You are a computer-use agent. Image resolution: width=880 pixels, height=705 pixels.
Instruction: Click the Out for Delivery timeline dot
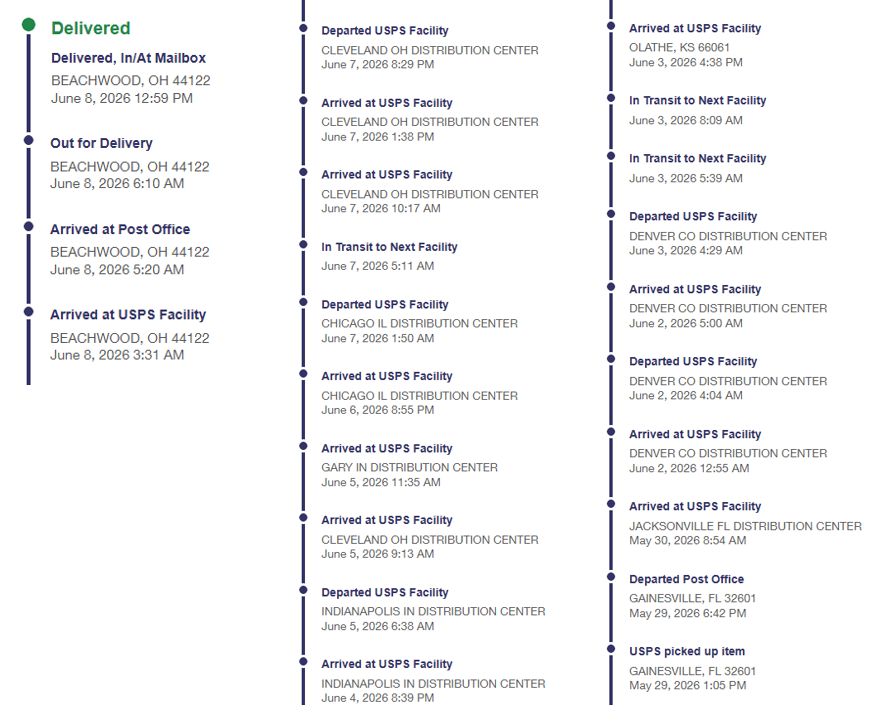point(29,140)
